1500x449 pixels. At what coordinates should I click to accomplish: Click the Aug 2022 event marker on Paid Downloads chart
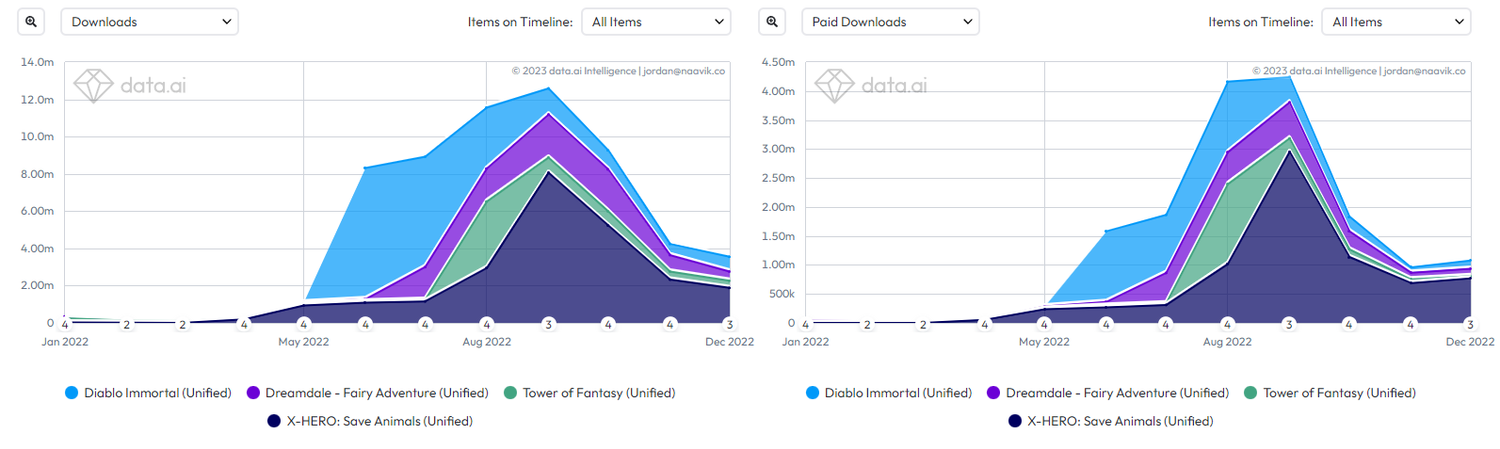click(1228, 324)
